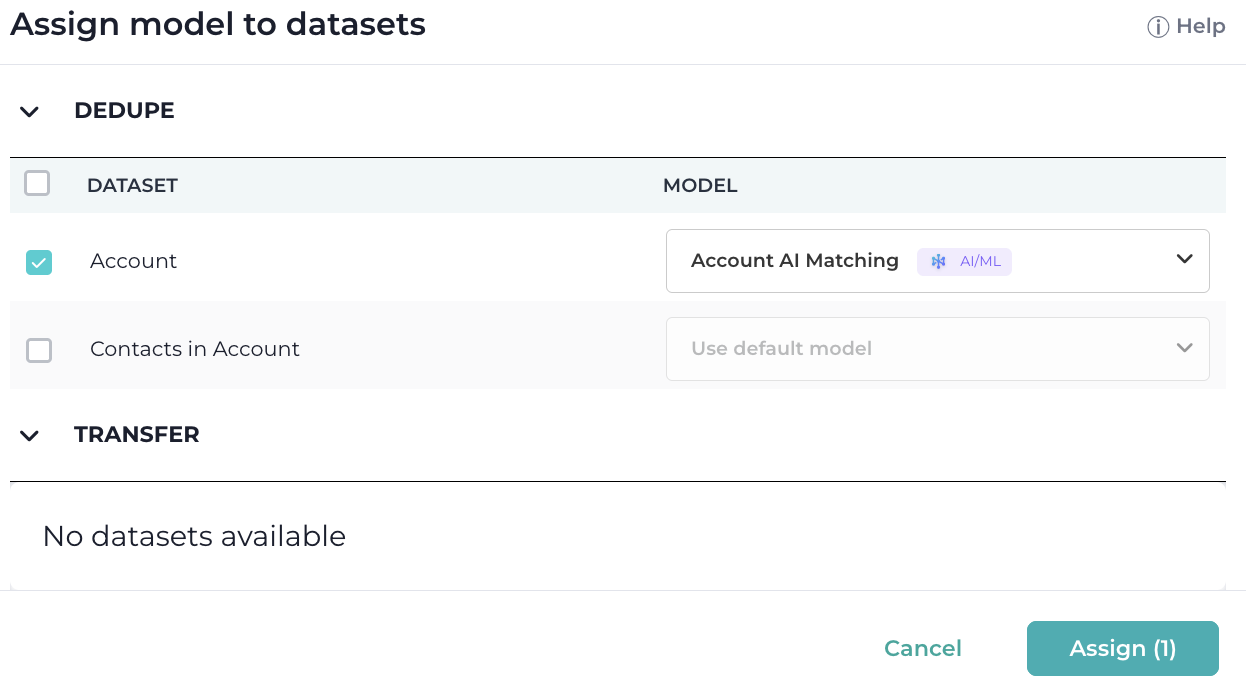Click the arrow on default model selector

[1185, 348]
